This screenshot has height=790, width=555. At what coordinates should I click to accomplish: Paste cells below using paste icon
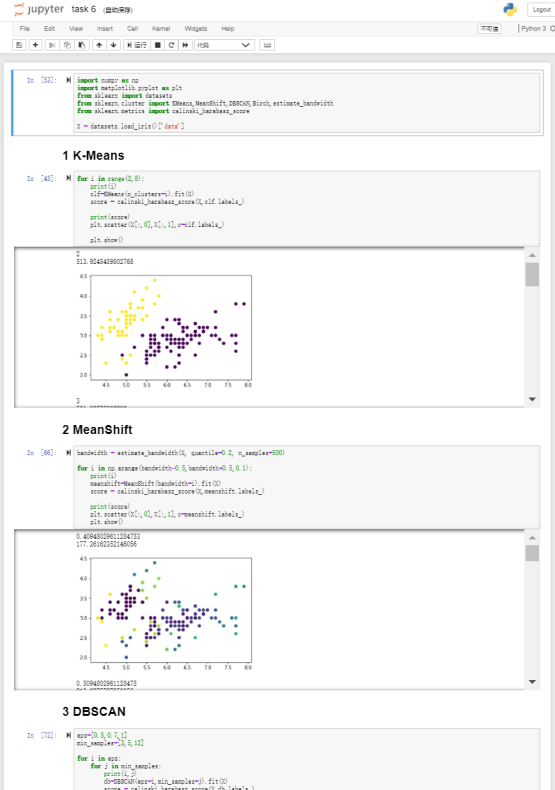(82, 45)
